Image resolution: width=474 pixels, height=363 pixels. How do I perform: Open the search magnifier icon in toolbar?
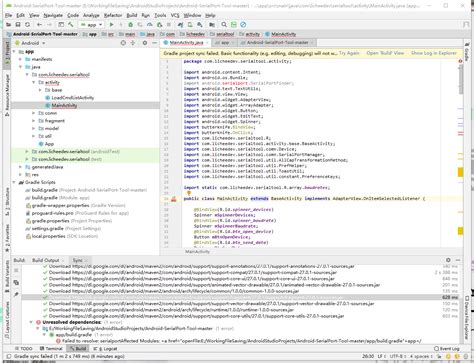click(x=224, y=25)
